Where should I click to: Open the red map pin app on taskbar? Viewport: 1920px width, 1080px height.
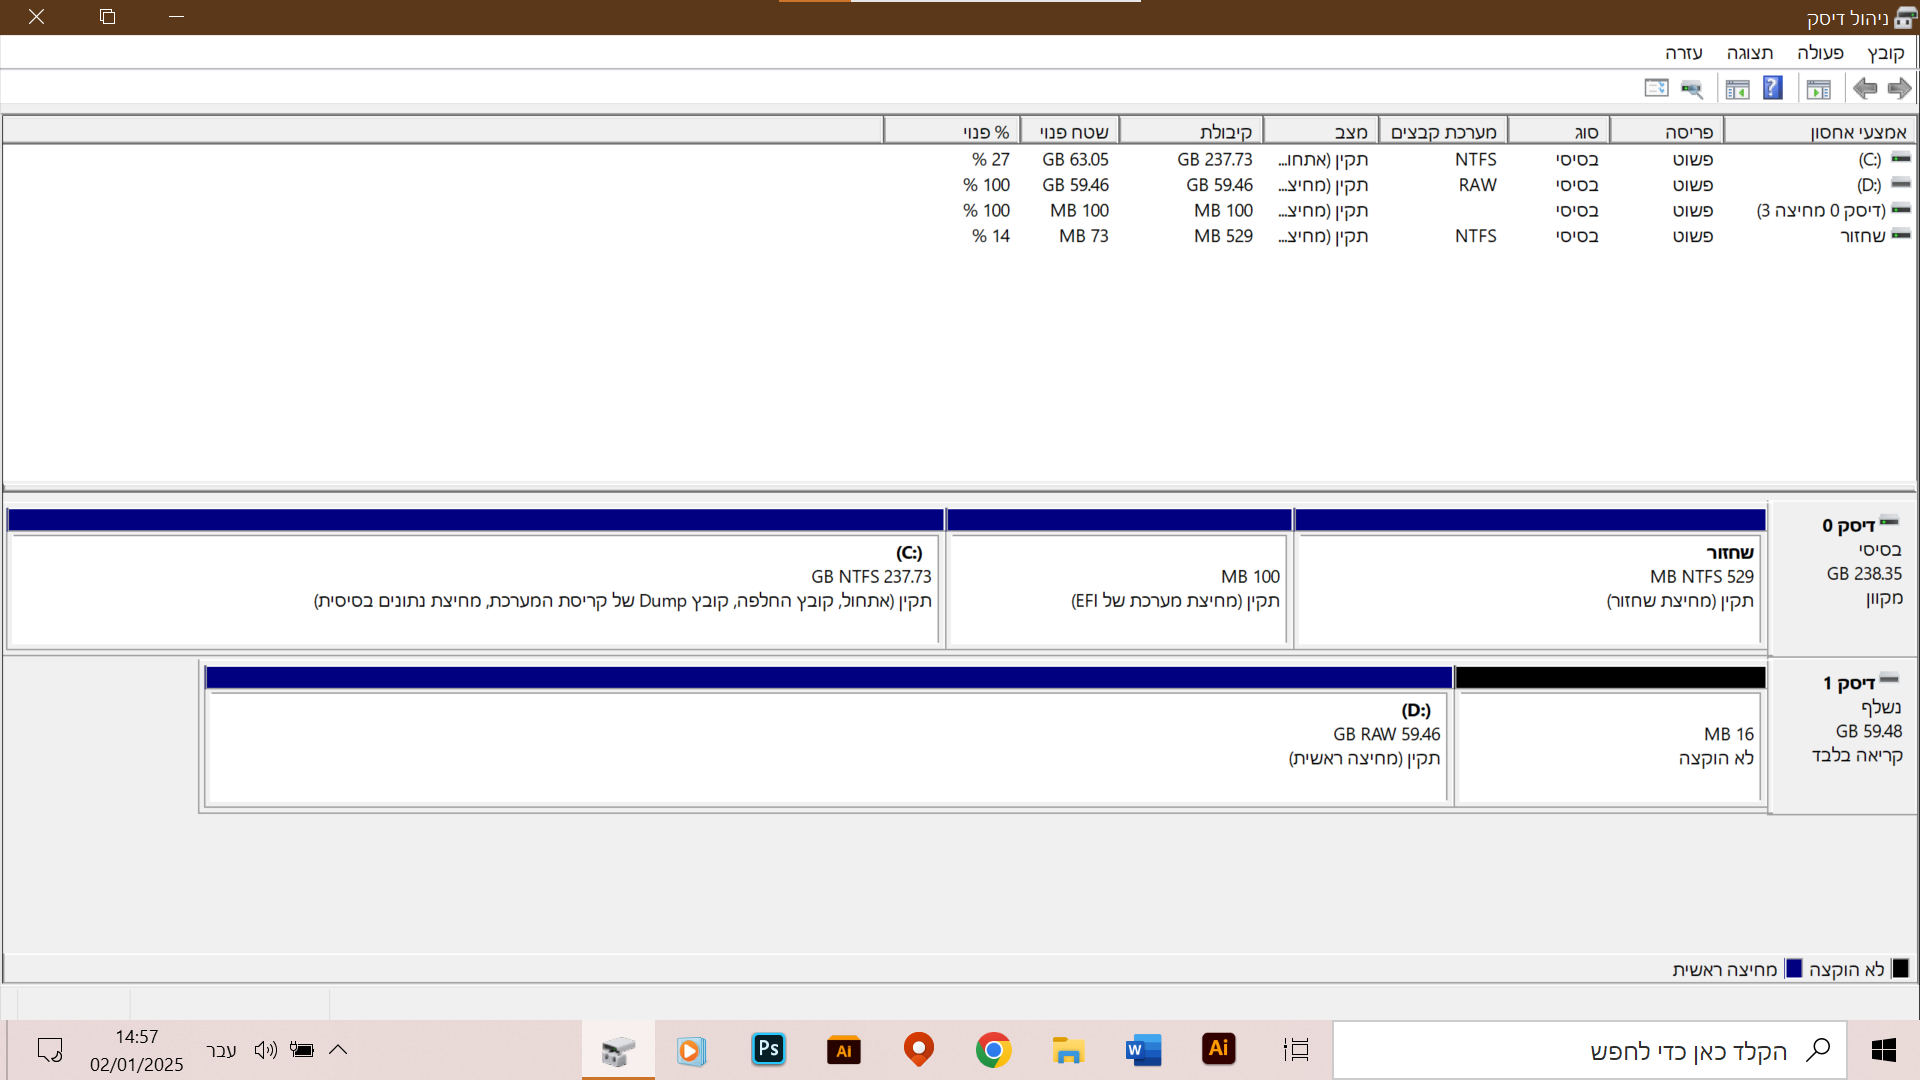coord(918,1050)
